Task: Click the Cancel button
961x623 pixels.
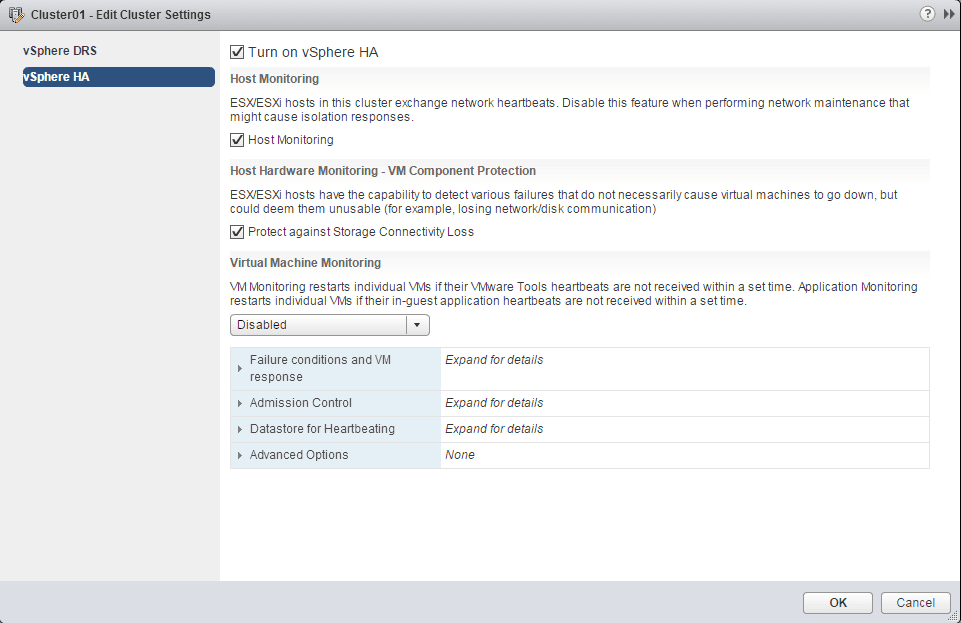Action: pyautogui.click(x=915, y=602)
